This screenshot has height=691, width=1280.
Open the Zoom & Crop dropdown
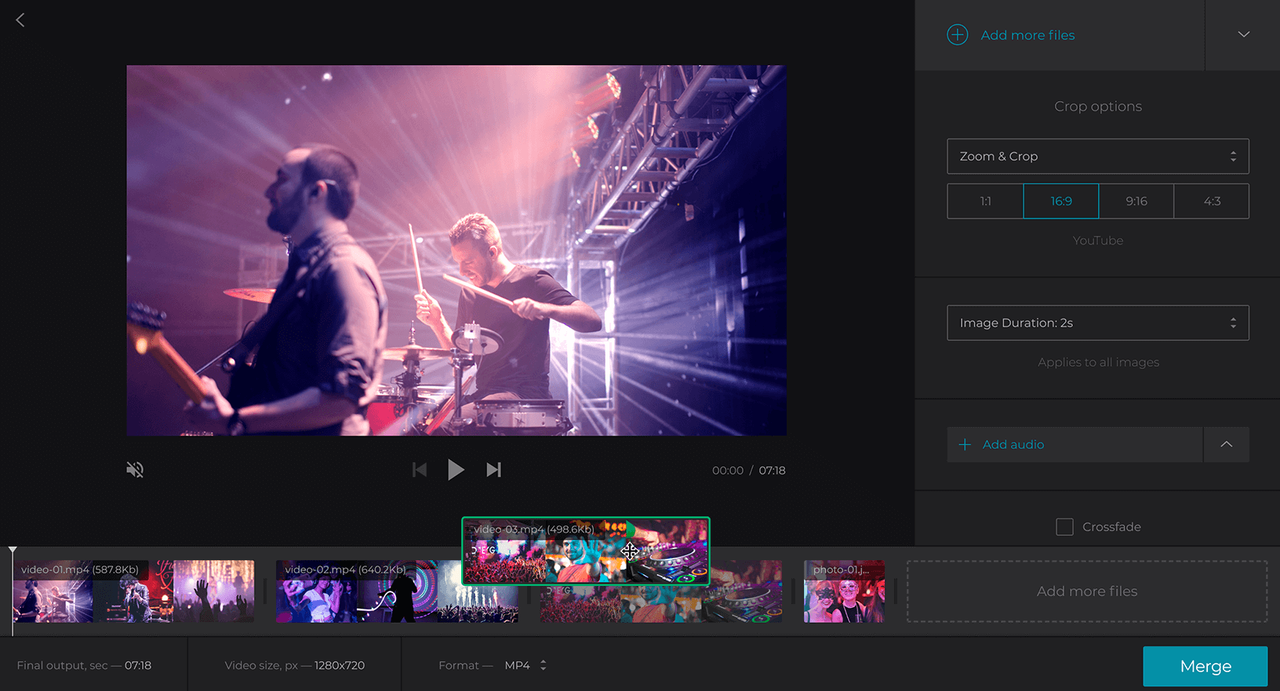click(1098, 156)
